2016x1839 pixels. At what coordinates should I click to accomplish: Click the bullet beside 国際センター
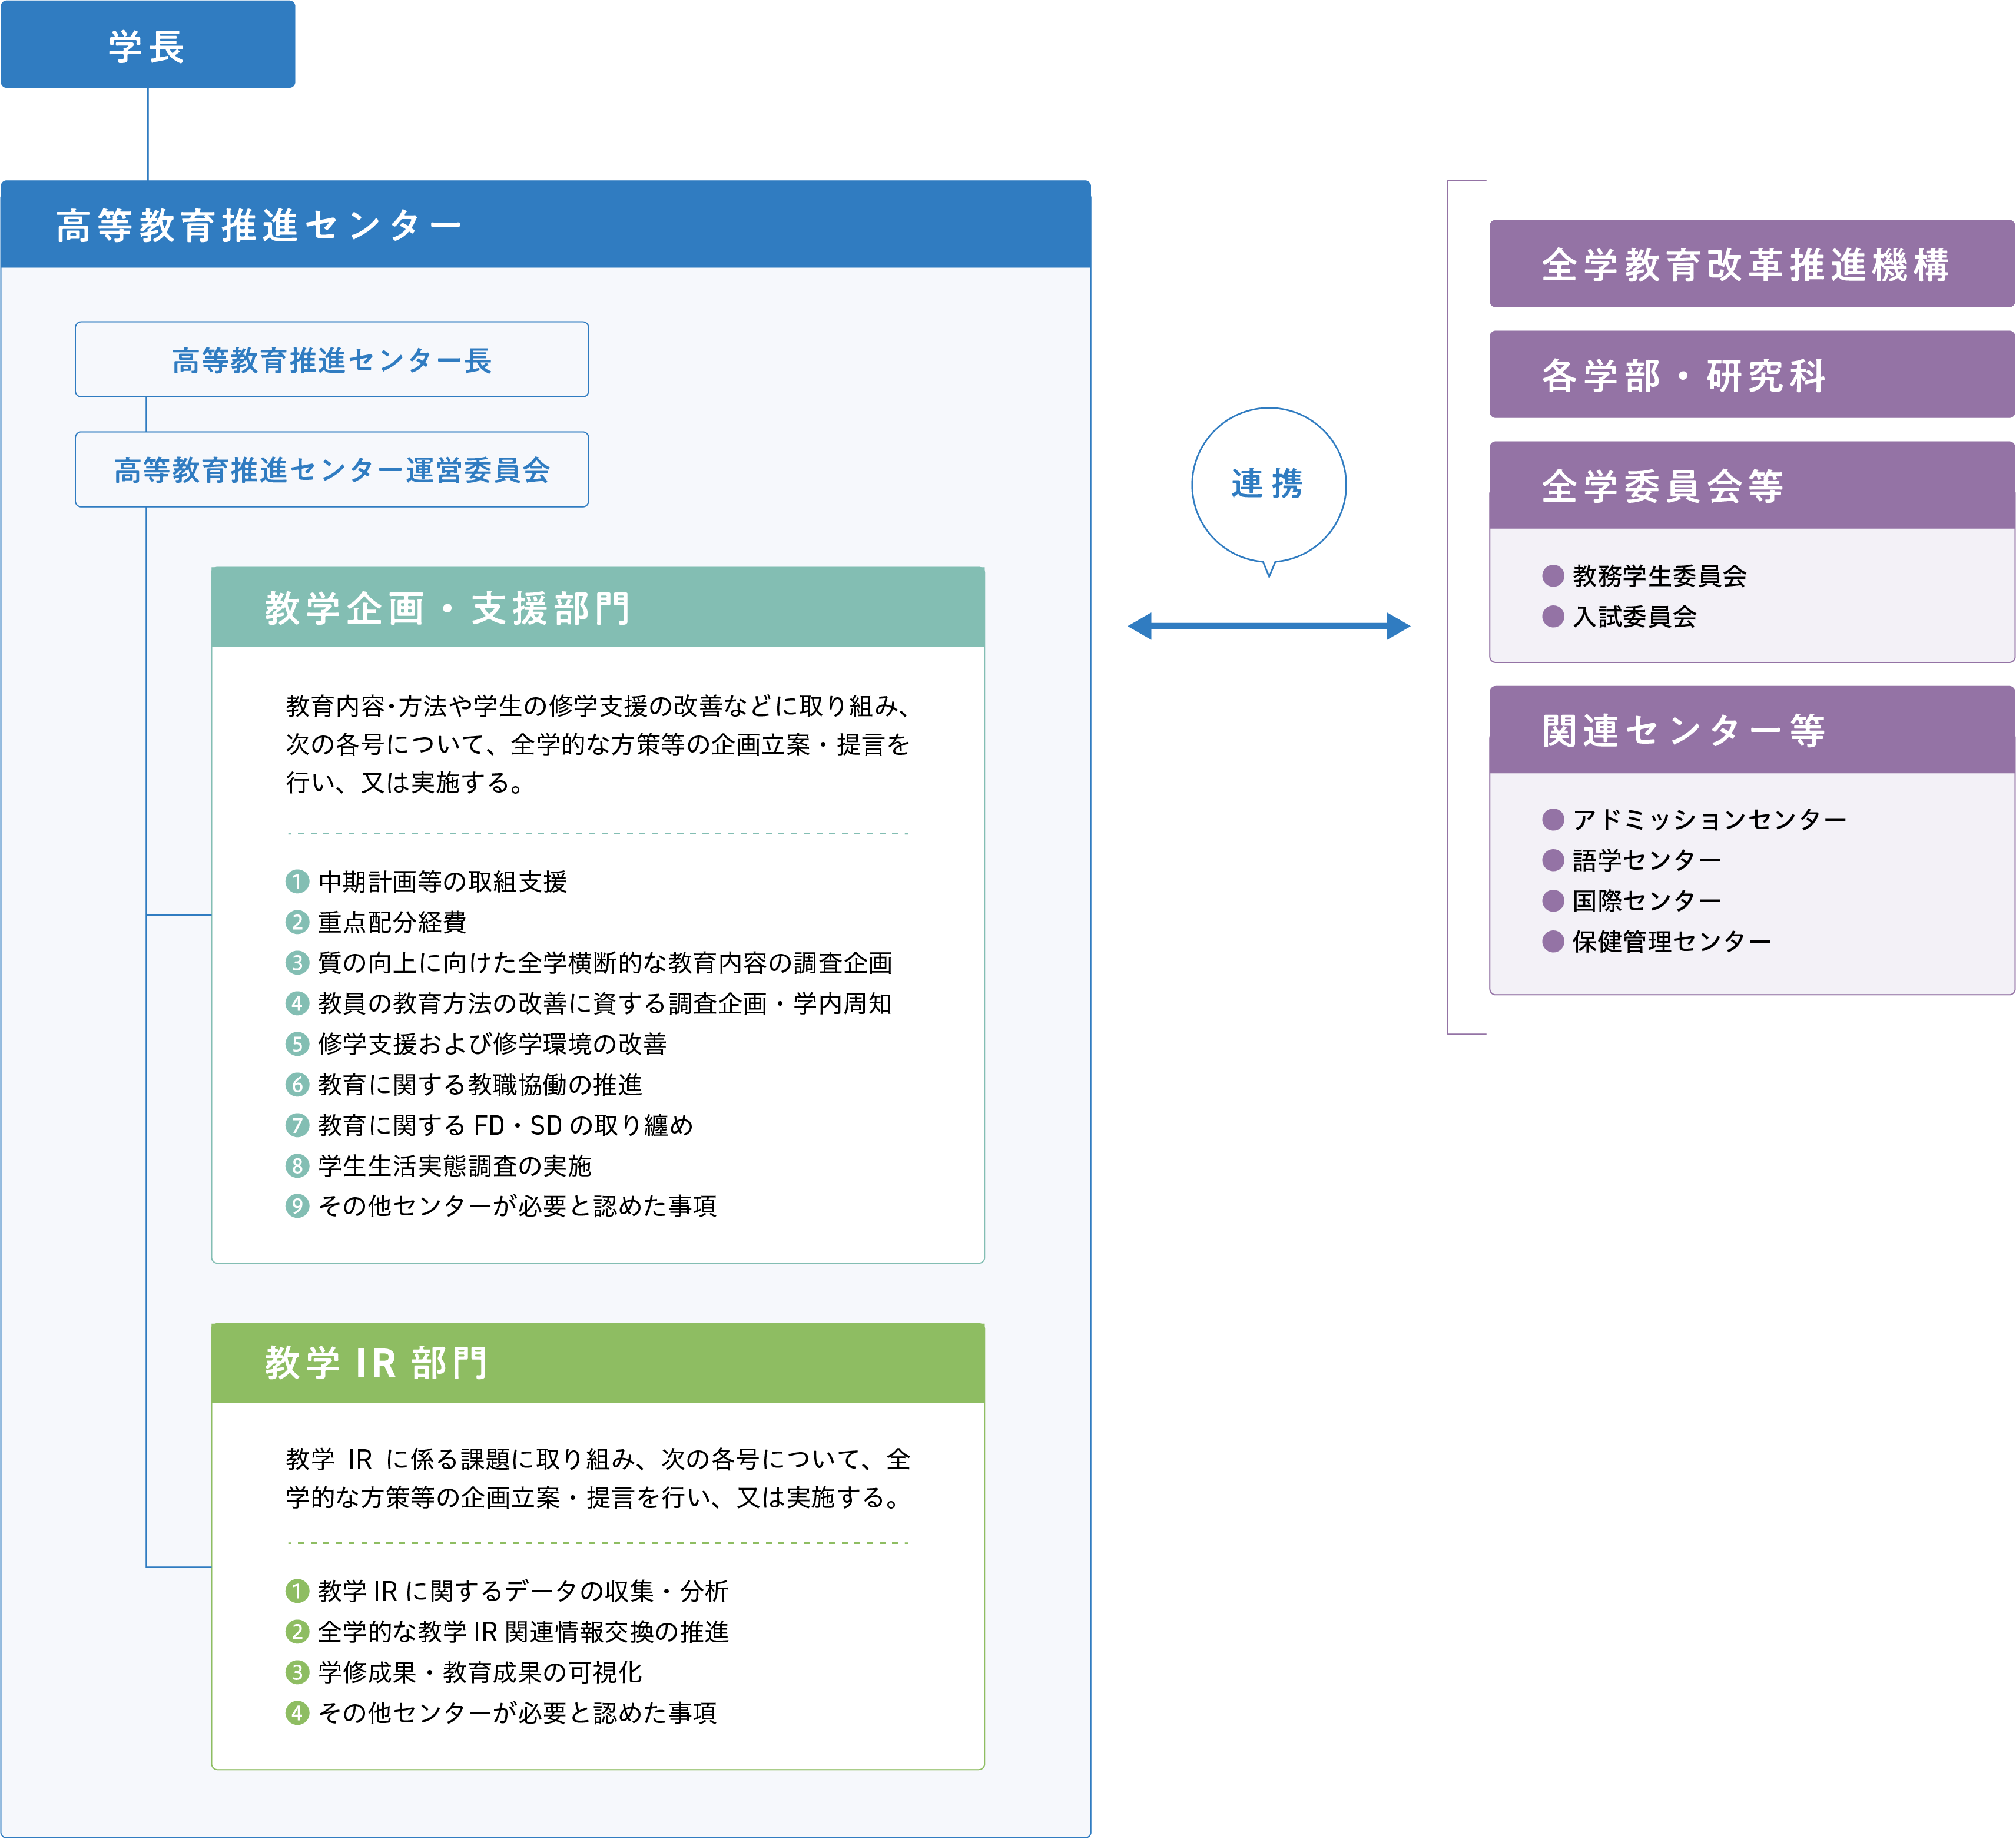click(1553, 901)
